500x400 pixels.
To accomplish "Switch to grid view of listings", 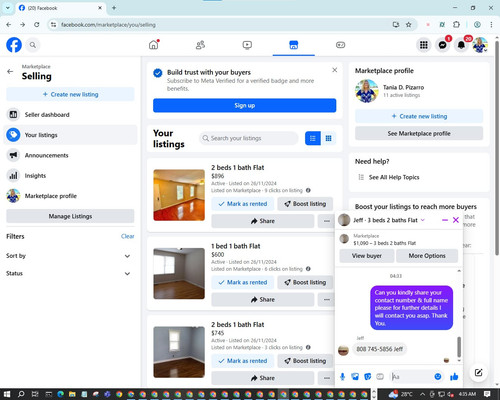I will pos(328,138).
